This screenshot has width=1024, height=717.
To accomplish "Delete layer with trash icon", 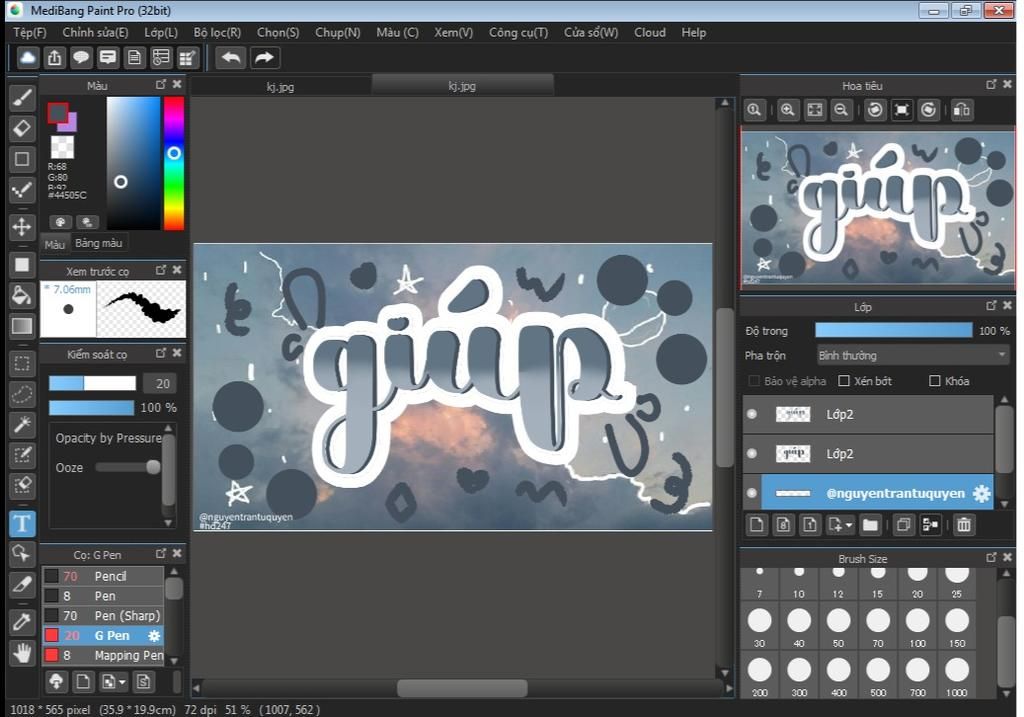I will coord(963,525).
